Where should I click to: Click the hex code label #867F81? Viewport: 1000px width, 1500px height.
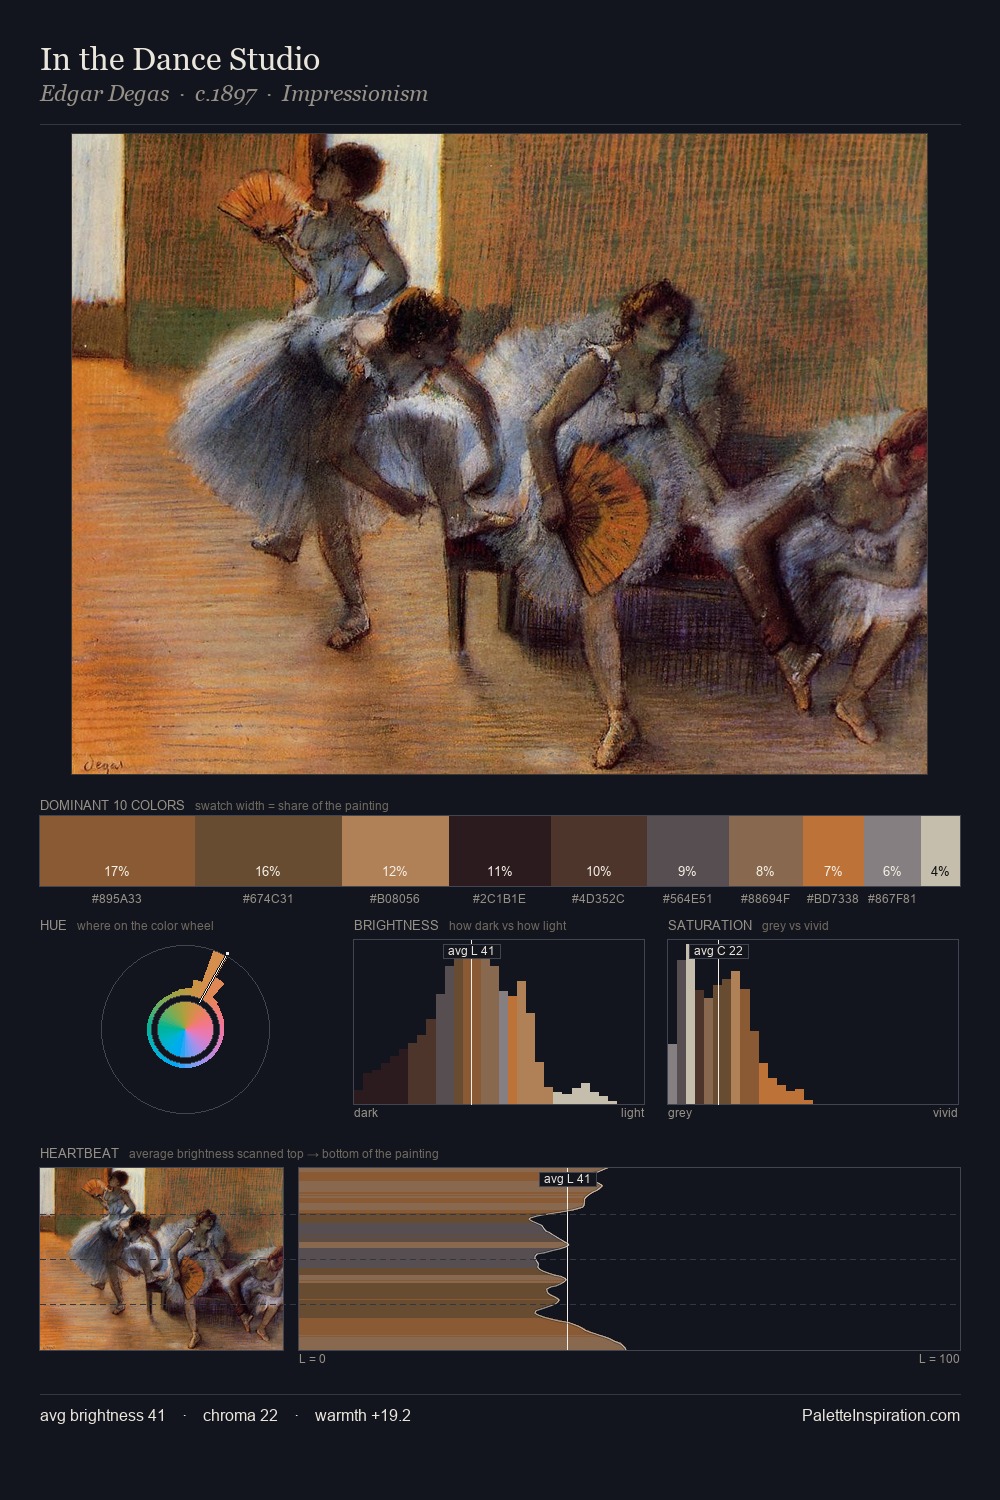892,899
